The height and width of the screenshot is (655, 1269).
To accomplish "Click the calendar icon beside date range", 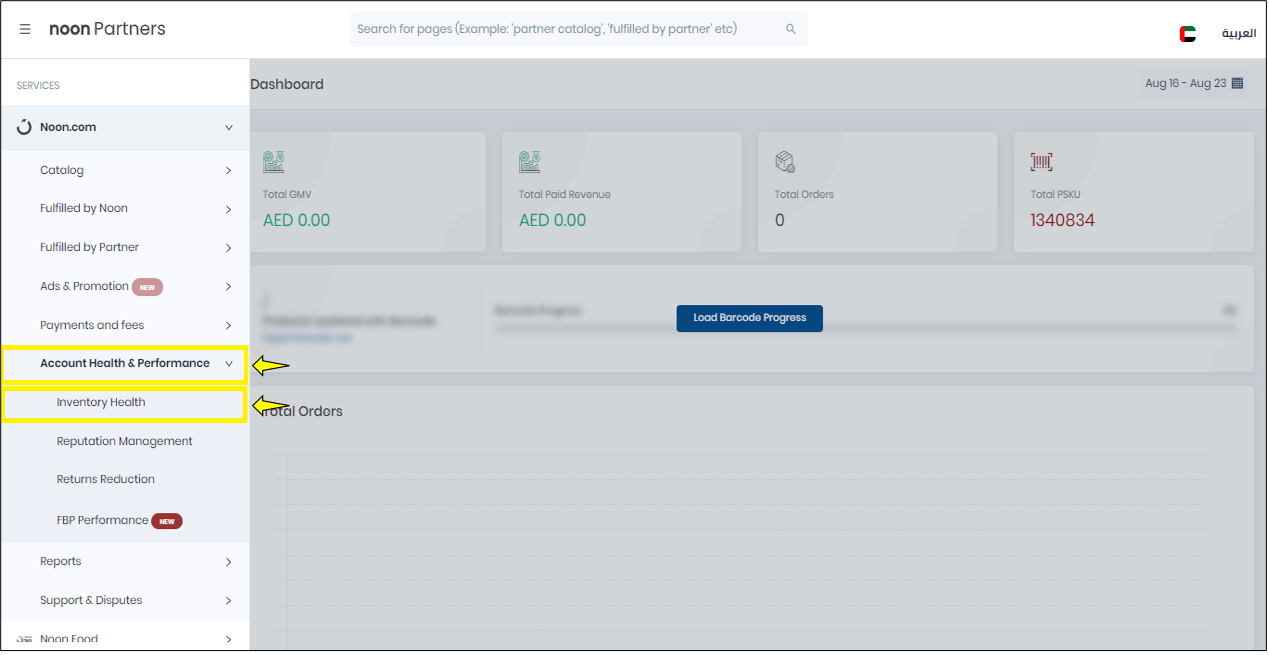I will [x=1237, y=83].
